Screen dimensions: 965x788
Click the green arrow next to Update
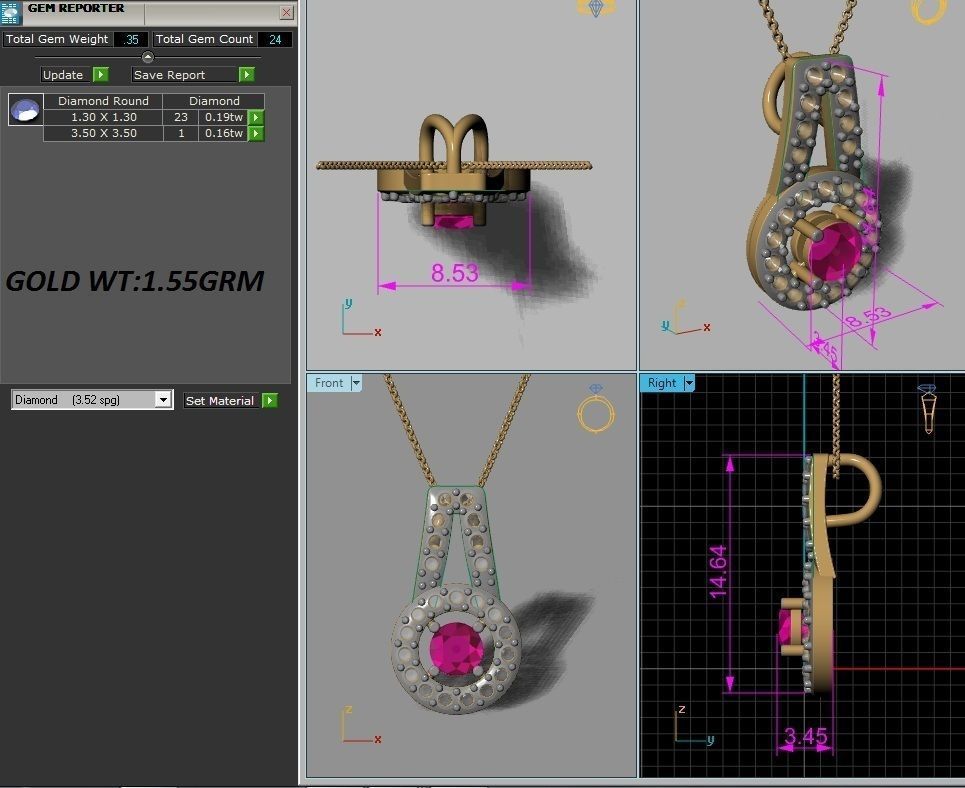(x=100, y=74)
